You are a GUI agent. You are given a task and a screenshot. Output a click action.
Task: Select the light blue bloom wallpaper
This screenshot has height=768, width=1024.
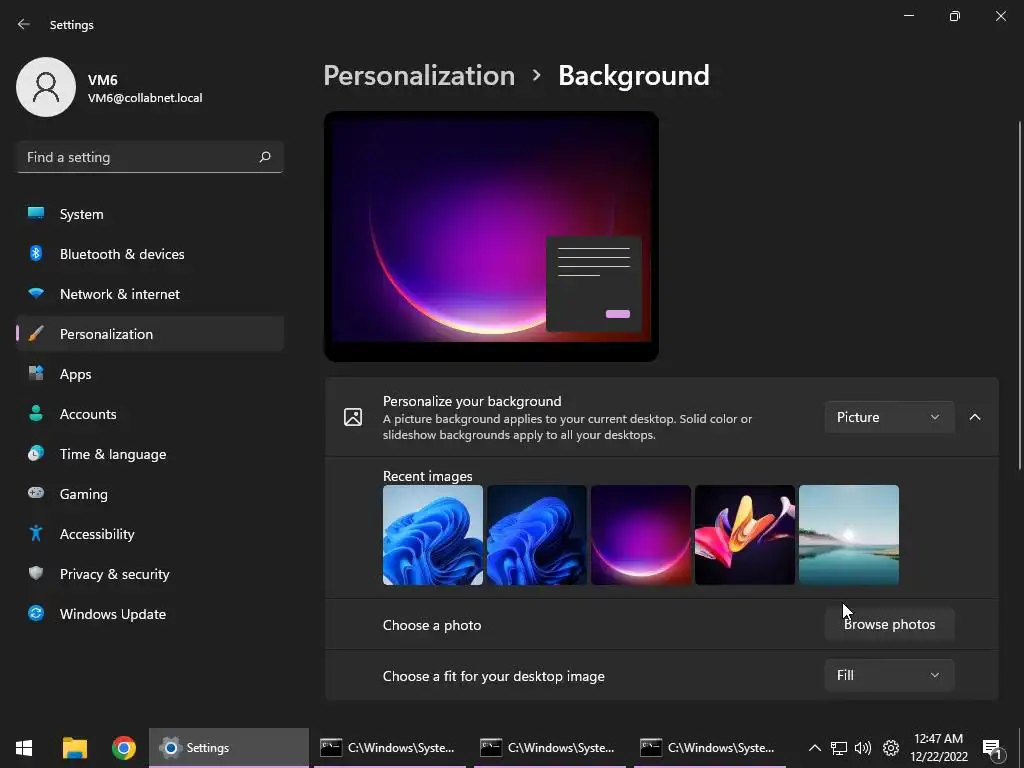pos(432,535)
